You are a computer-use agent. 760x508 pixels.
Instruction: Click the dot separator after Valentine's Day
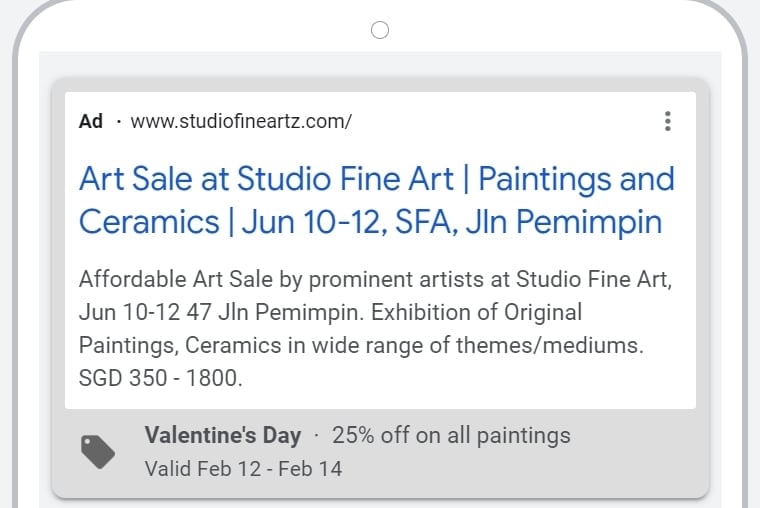coord(316,435)
